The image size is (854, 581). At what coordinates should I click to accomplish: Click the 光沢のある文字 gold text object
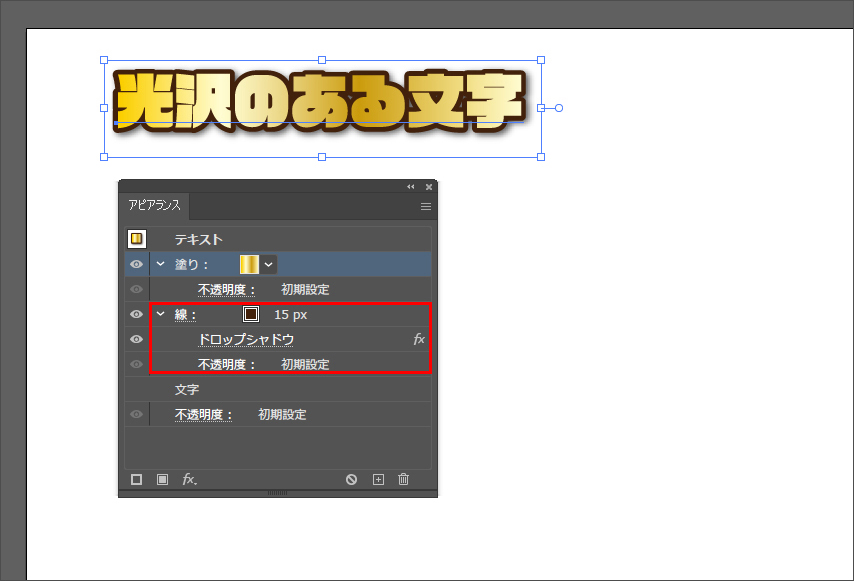[320, 102]
